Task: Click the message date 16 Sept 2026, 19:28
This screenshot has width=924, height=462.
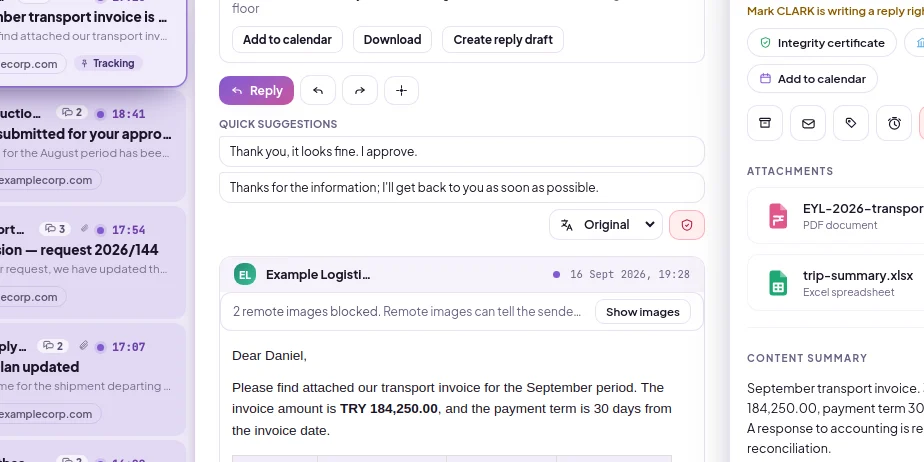Action: pyautogui.click(x=629, y=275)
